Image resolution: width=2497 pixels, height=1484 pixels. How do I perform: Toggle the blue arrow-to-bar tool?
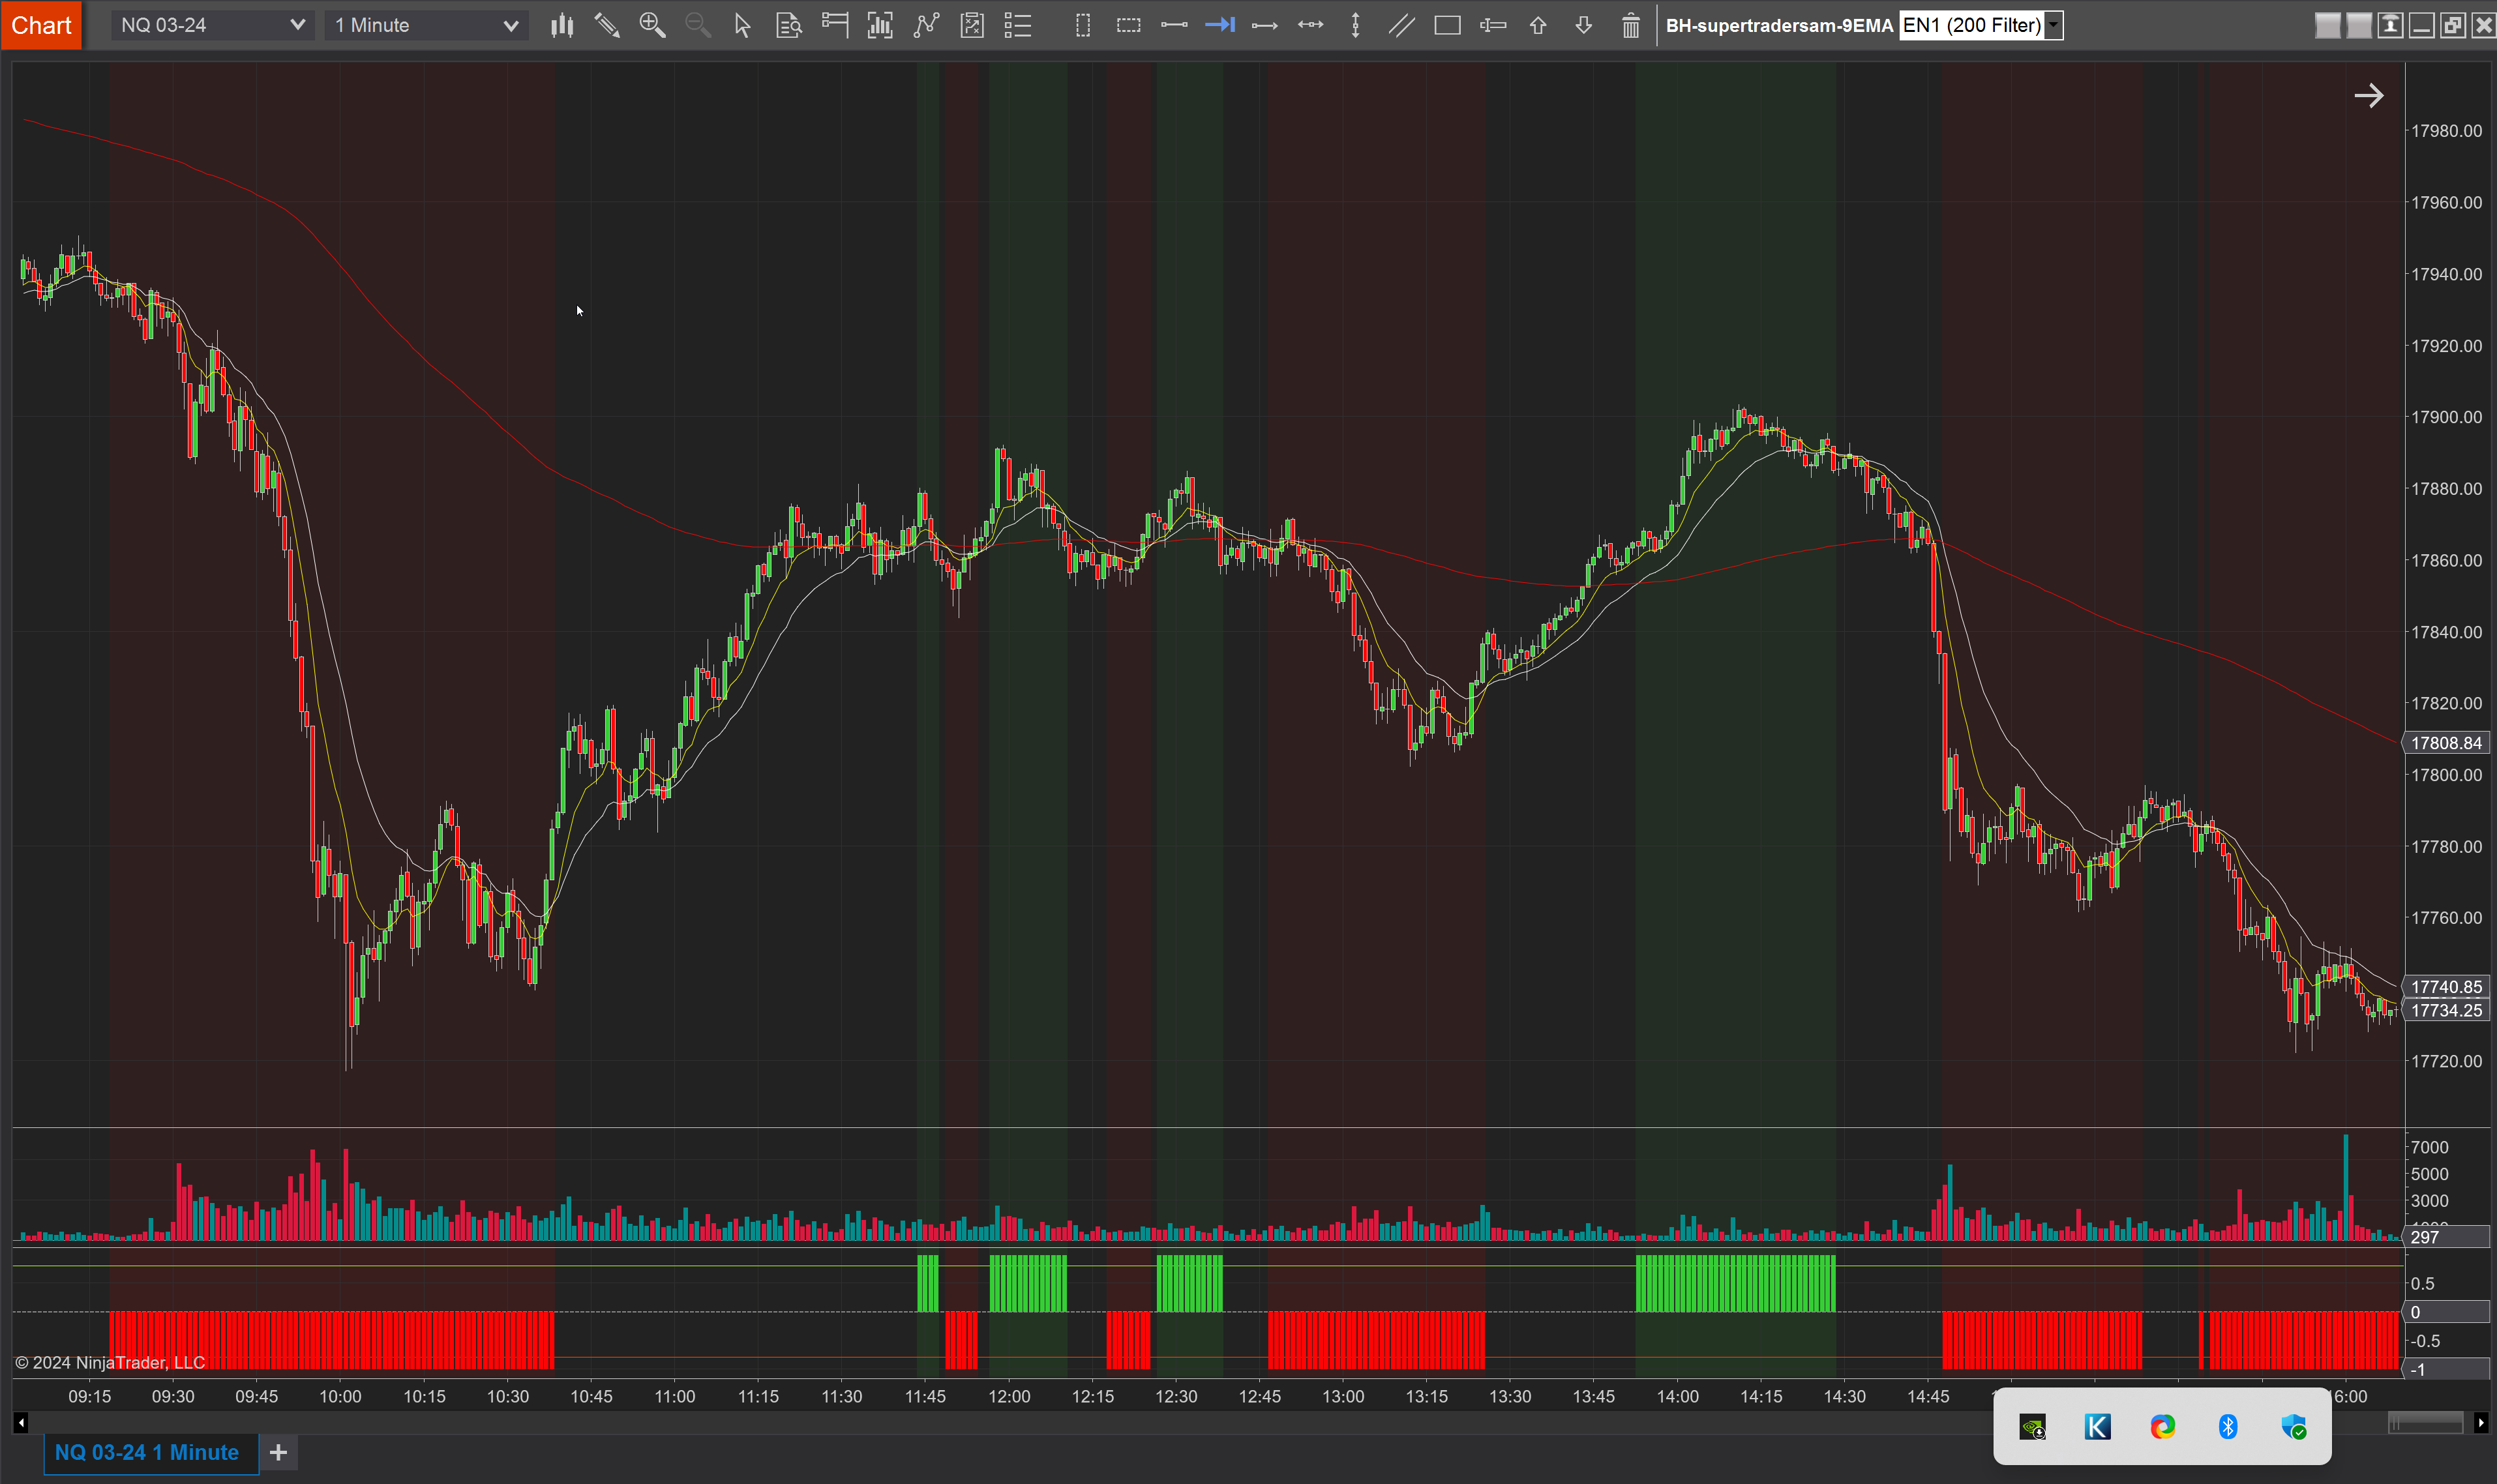point(1220,25)
